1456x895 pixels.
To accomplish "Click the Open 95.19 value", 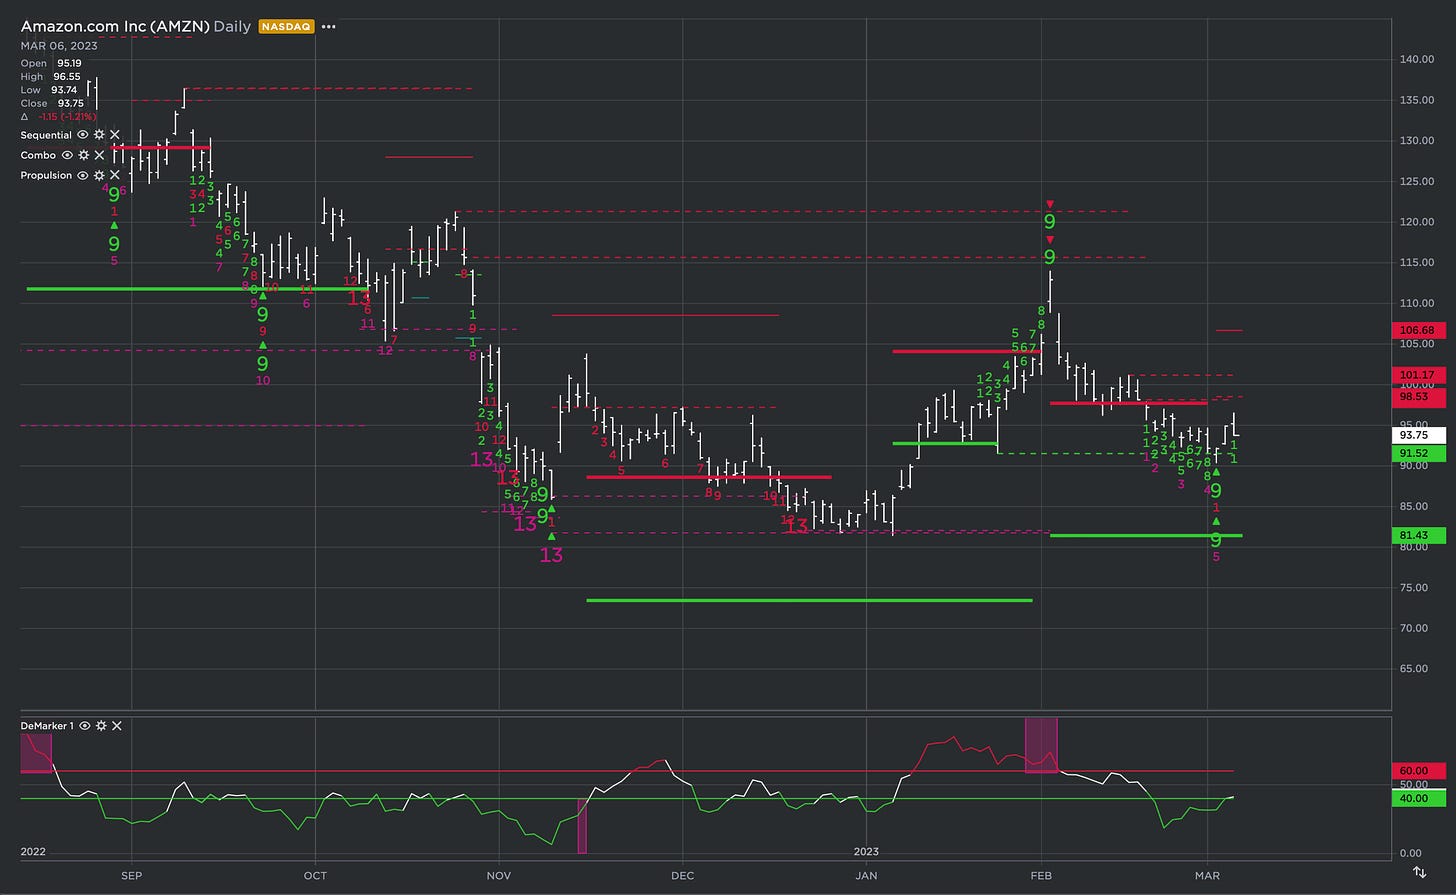I will tap(69, 63).
